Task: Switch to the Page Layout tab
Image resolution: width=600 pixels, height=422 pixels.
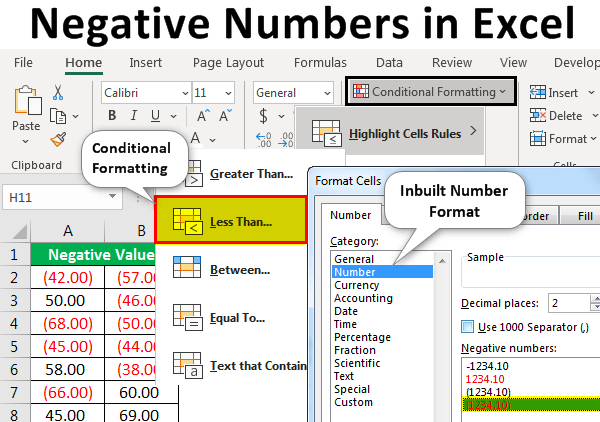Action: coord(228,63)
